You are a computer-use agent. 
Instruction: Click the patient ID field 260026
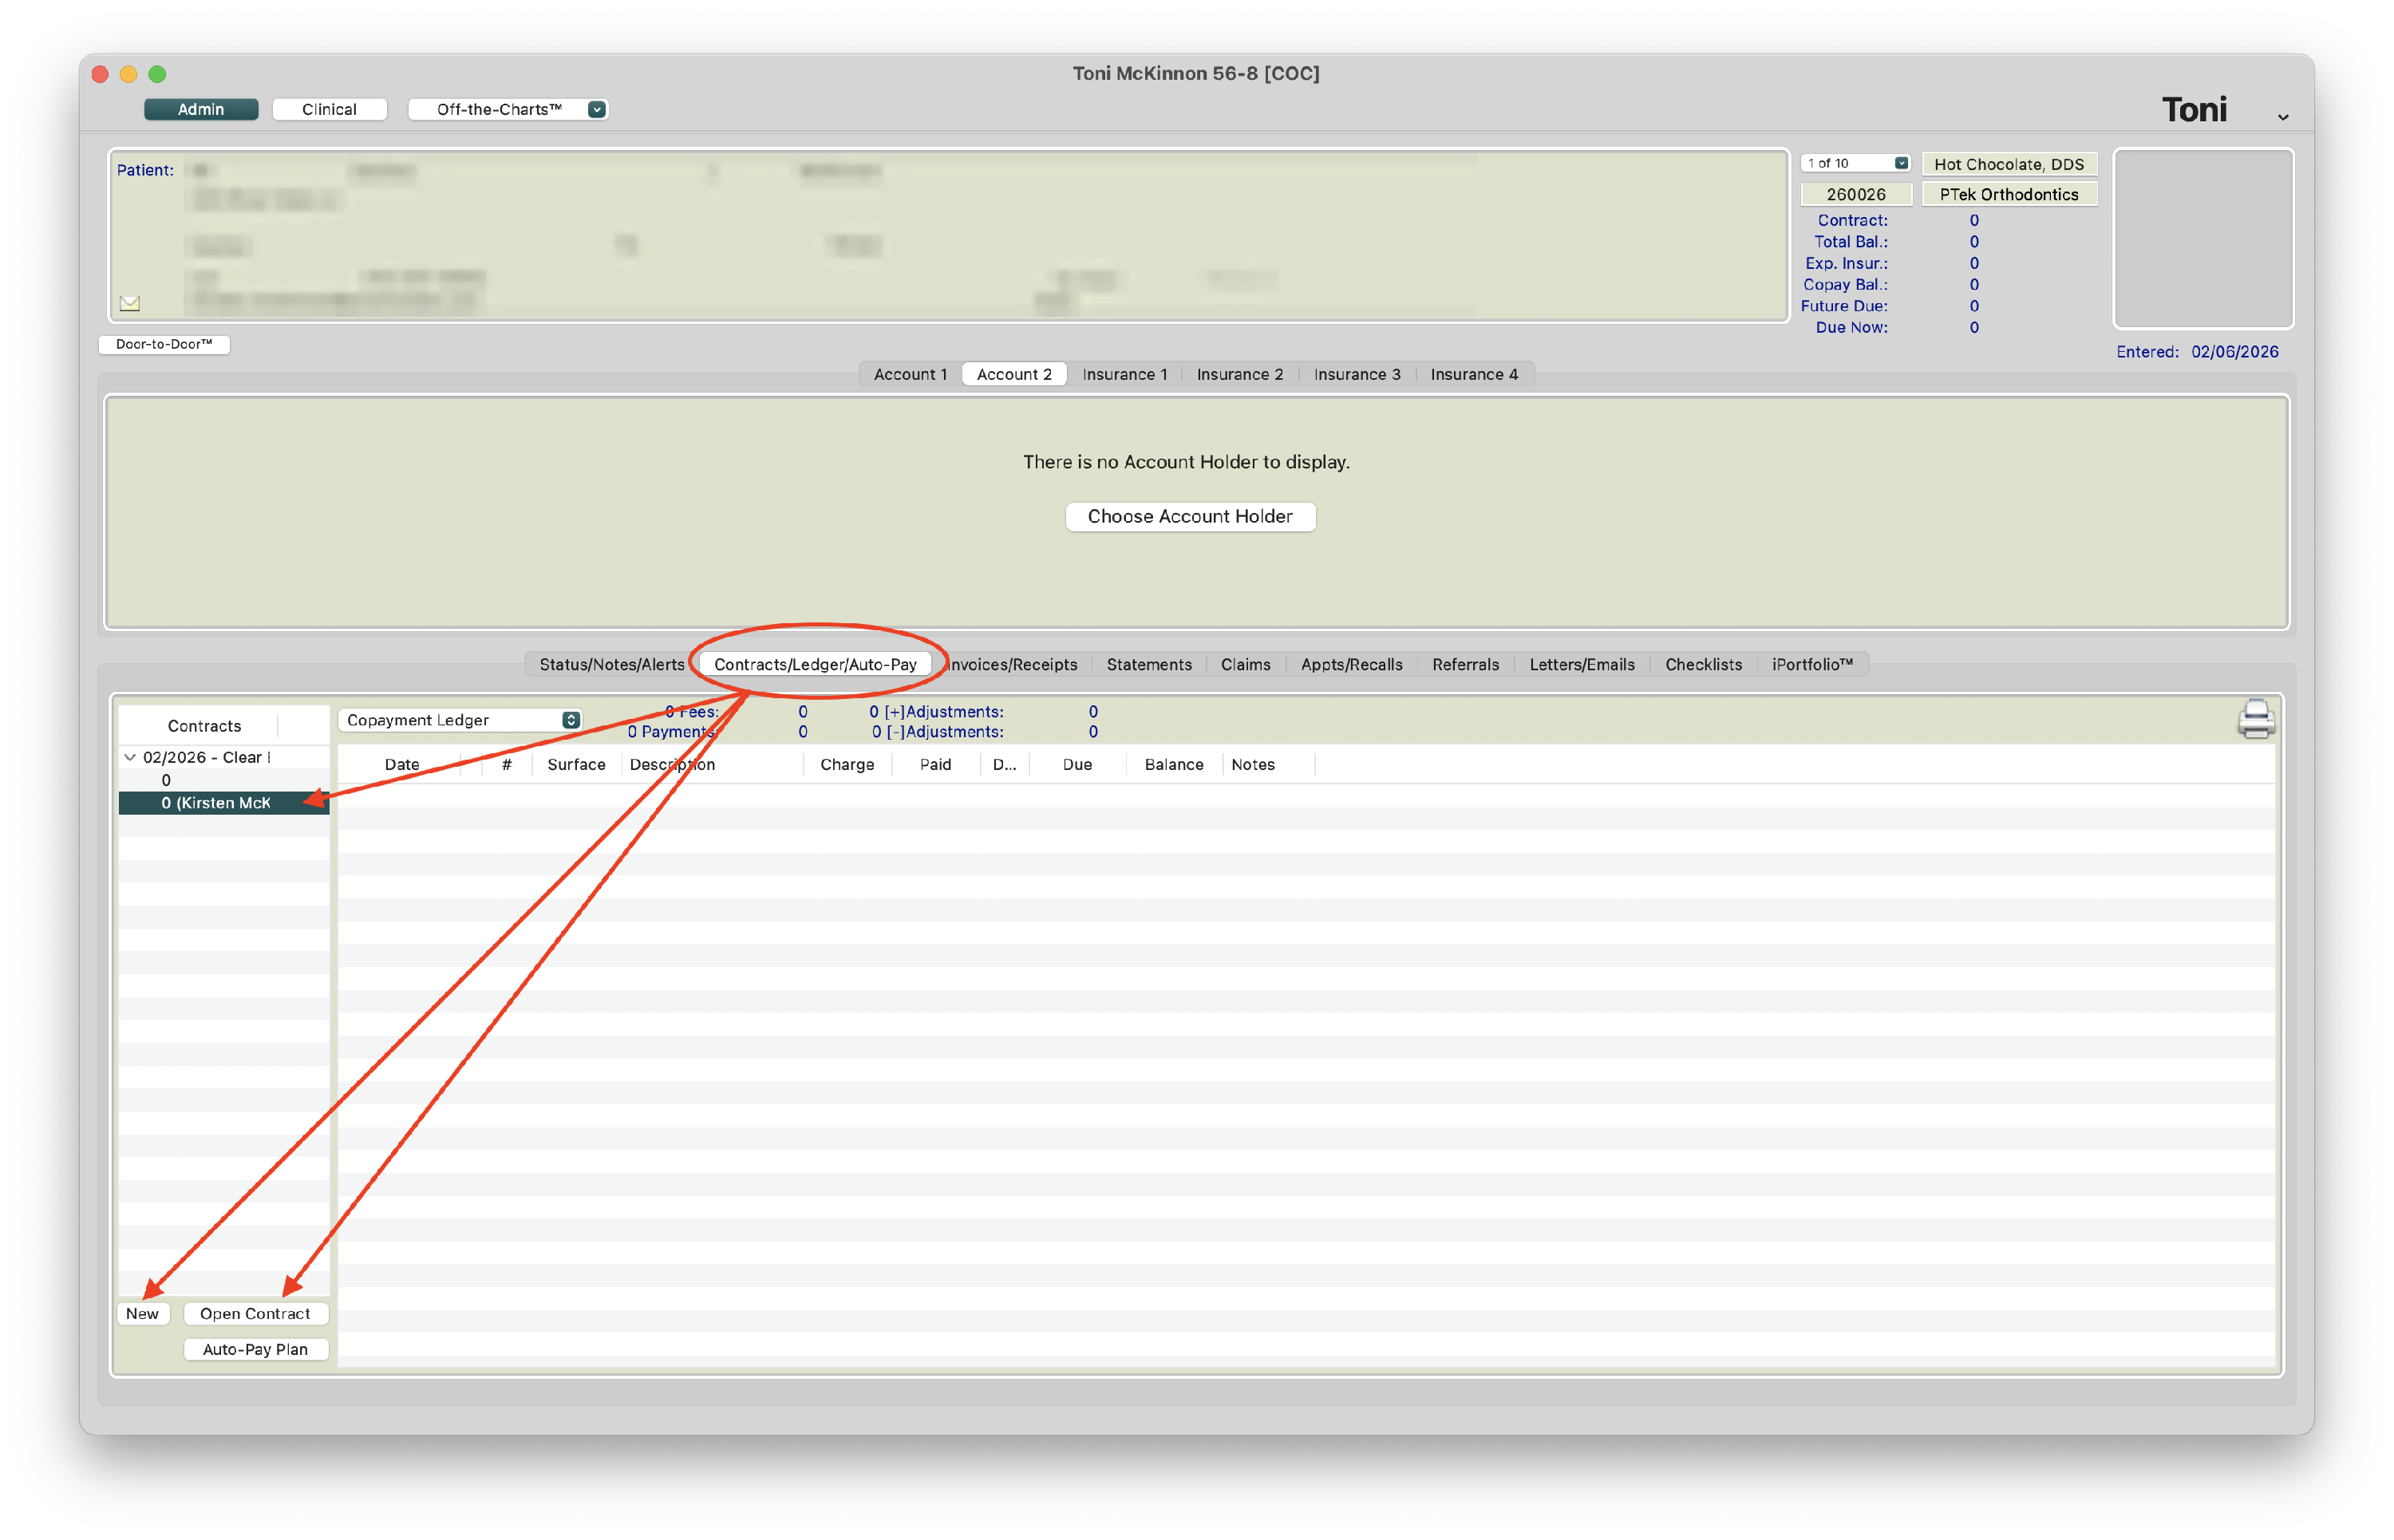pos(1855,194)
